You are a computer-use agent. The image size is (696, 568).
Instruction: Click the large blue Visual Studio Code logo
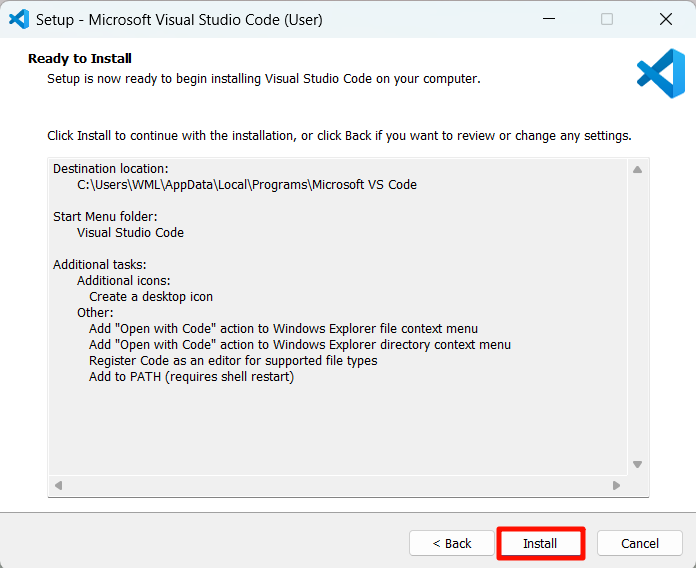tap(660, 74)
